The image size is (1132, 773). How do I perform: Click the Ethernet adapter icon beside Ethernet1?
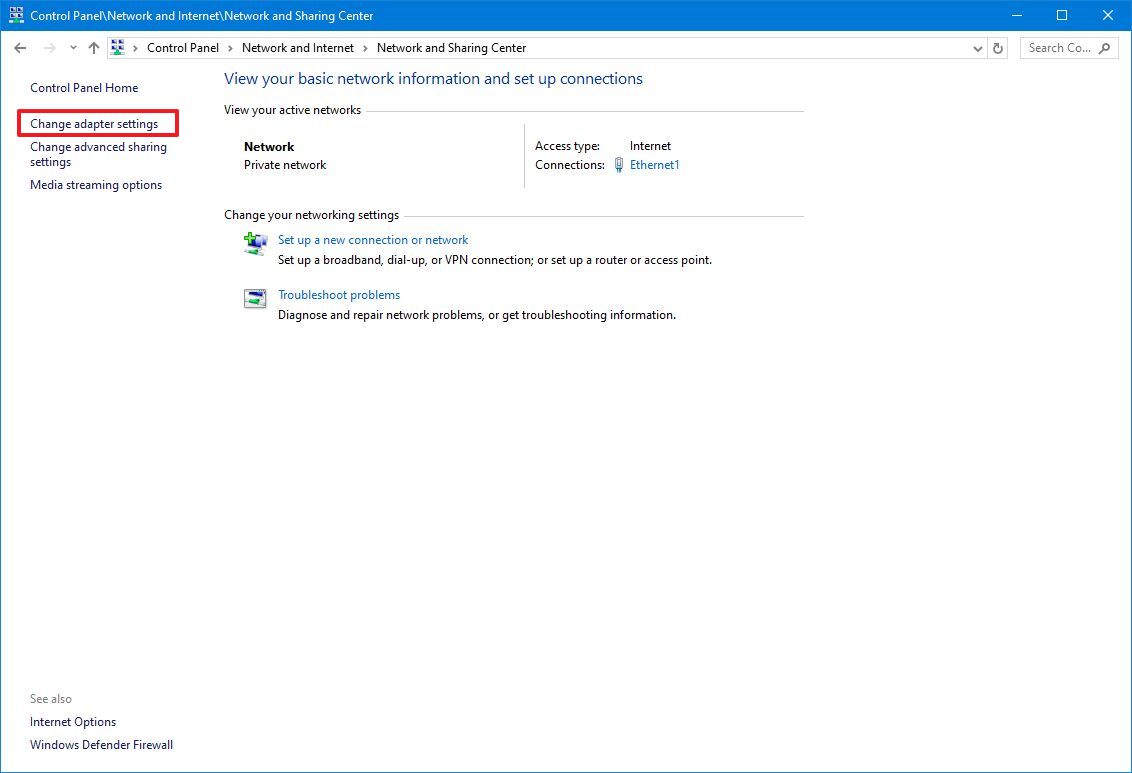coord(617,165)
